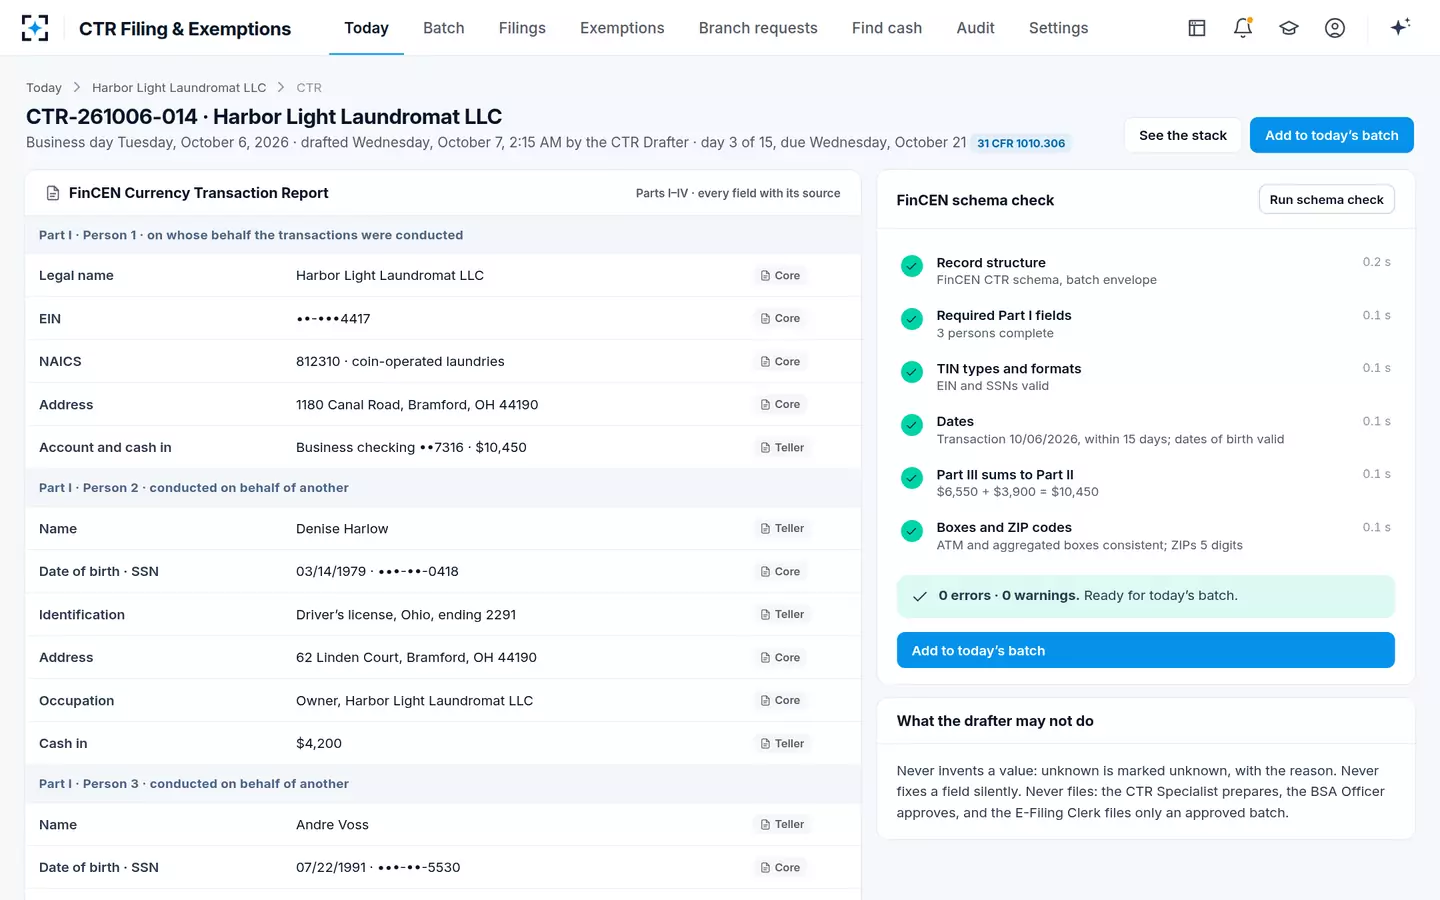Screen dimensions: 1440x900
Task: Open the user account profile icon
Action: (x=1335, y=28)
